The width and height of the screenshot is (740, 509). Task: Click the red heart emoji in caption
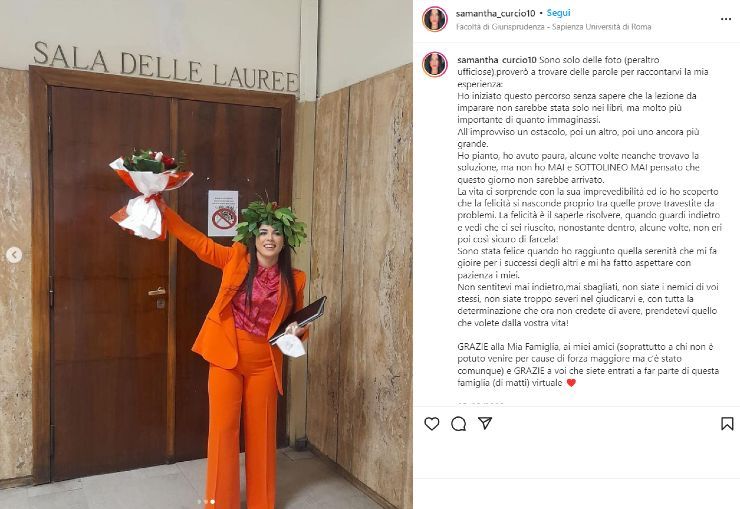click(571, 383)
